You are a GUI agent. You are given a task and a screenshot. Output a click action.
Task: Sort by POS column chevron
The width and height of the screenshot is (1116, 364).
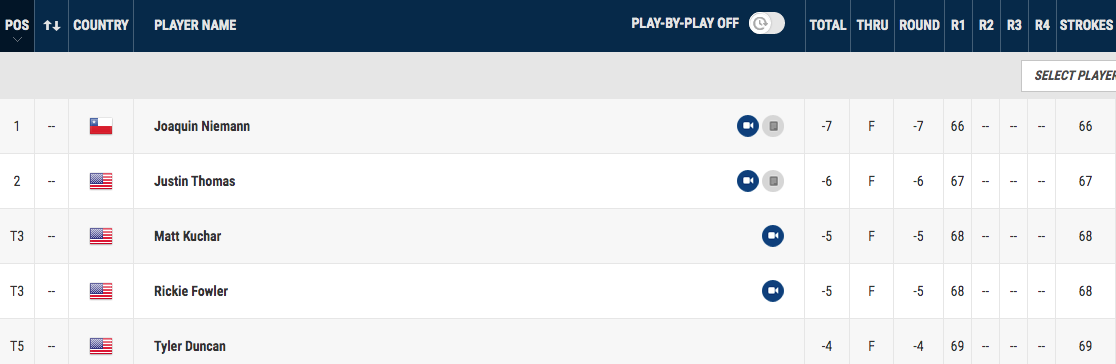[17, 38]
